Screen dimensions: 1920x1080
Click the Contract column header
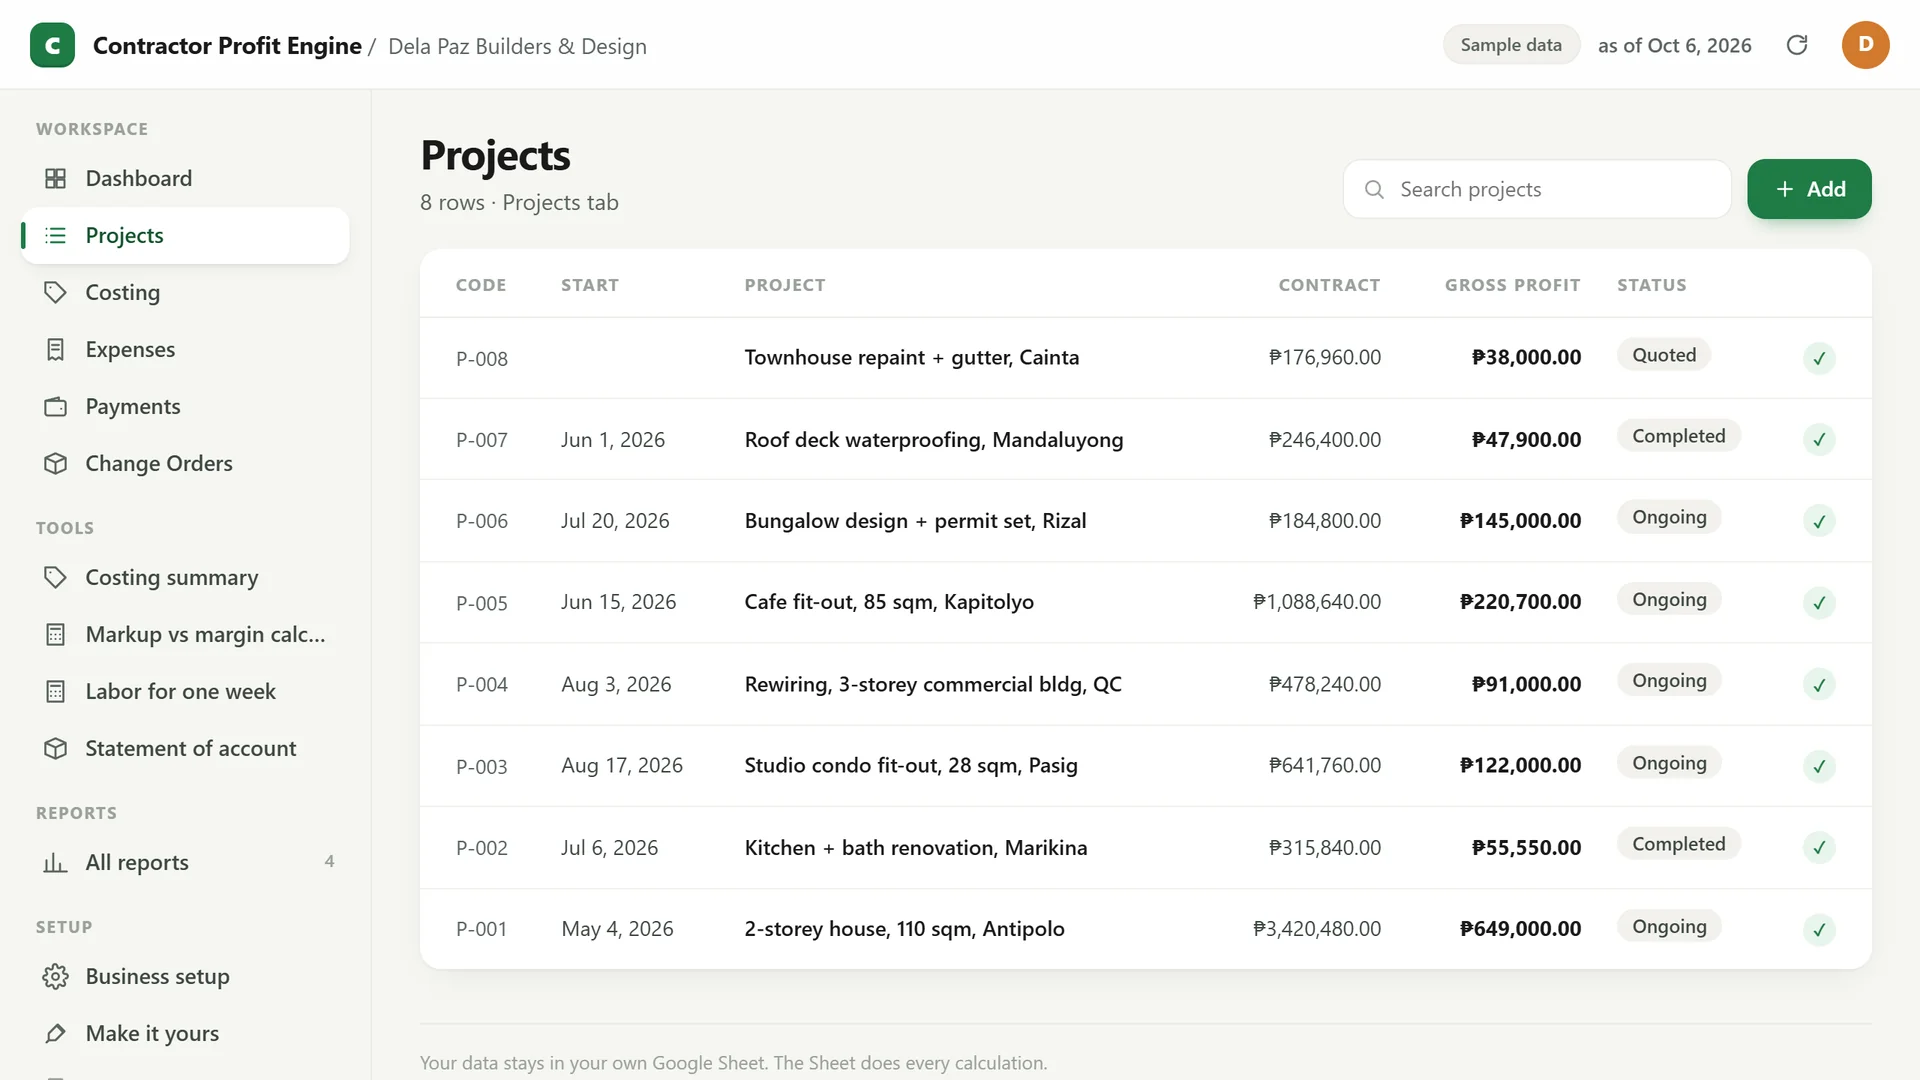tap(1329, 285)
